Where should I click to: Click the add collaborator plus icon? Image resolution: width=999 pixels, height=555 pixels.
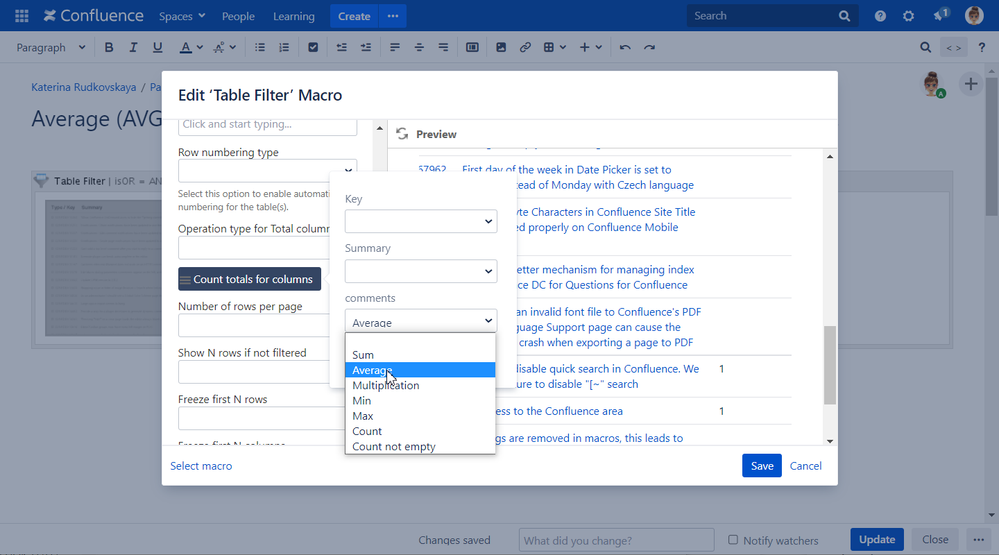(x=970, y=84)
